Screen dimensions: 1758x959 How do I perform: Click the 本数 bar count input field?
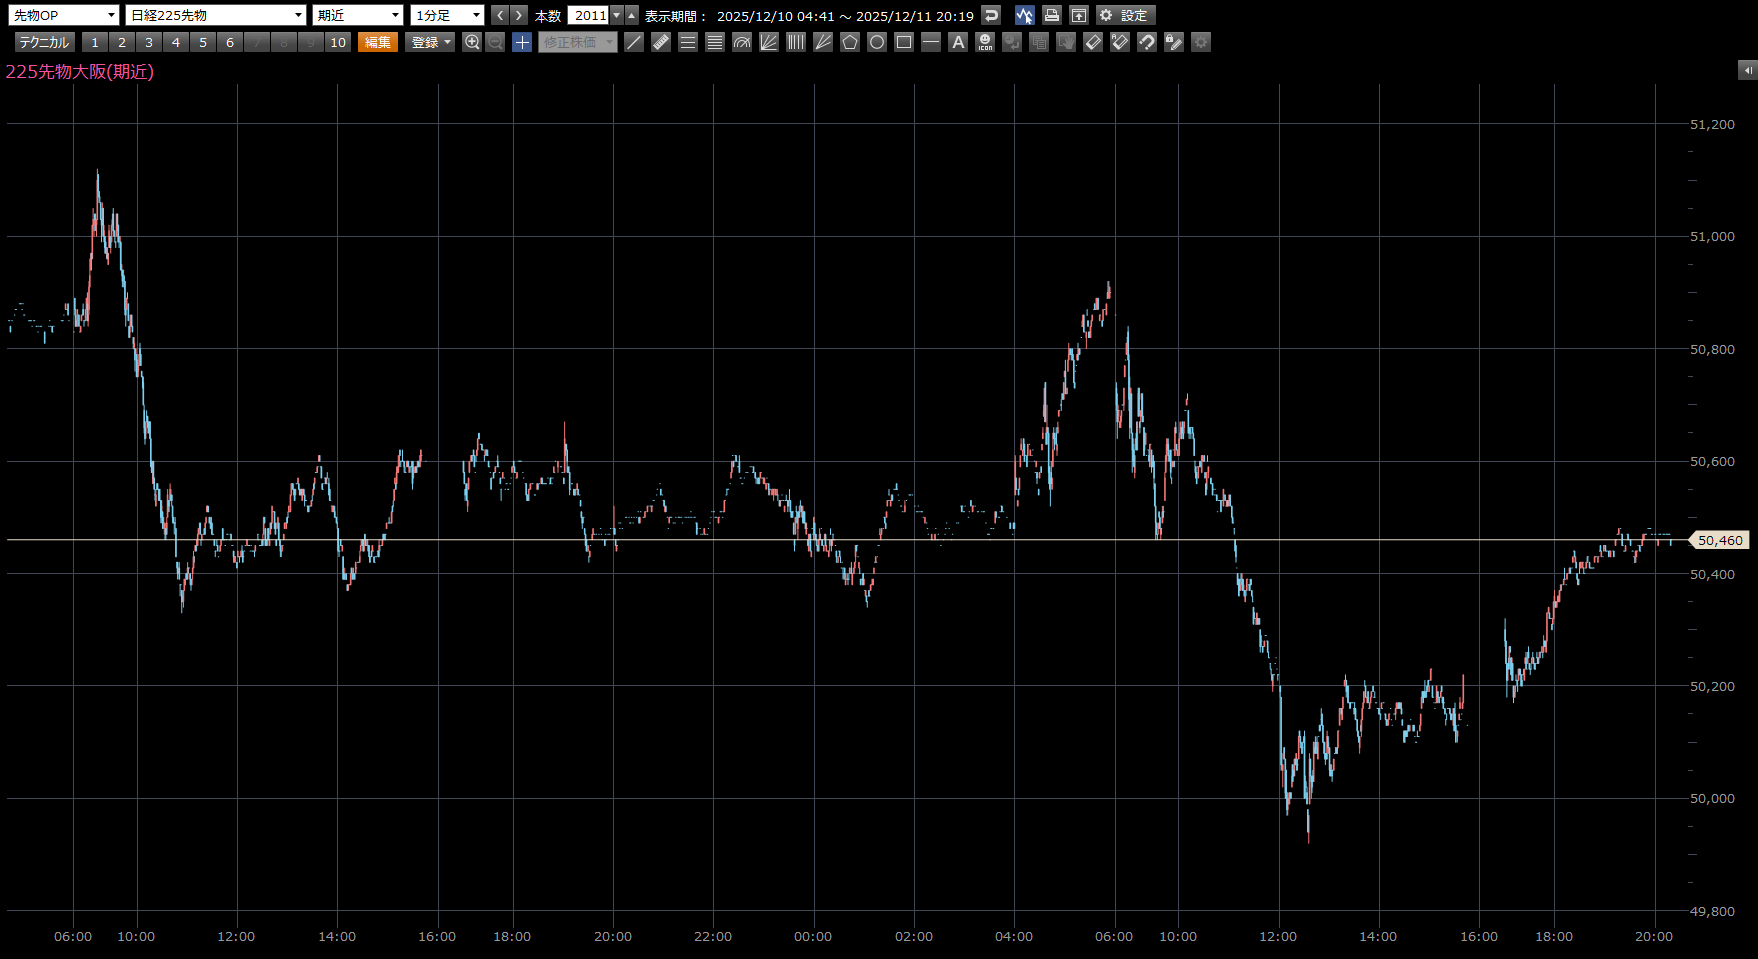tap(589, 15)
